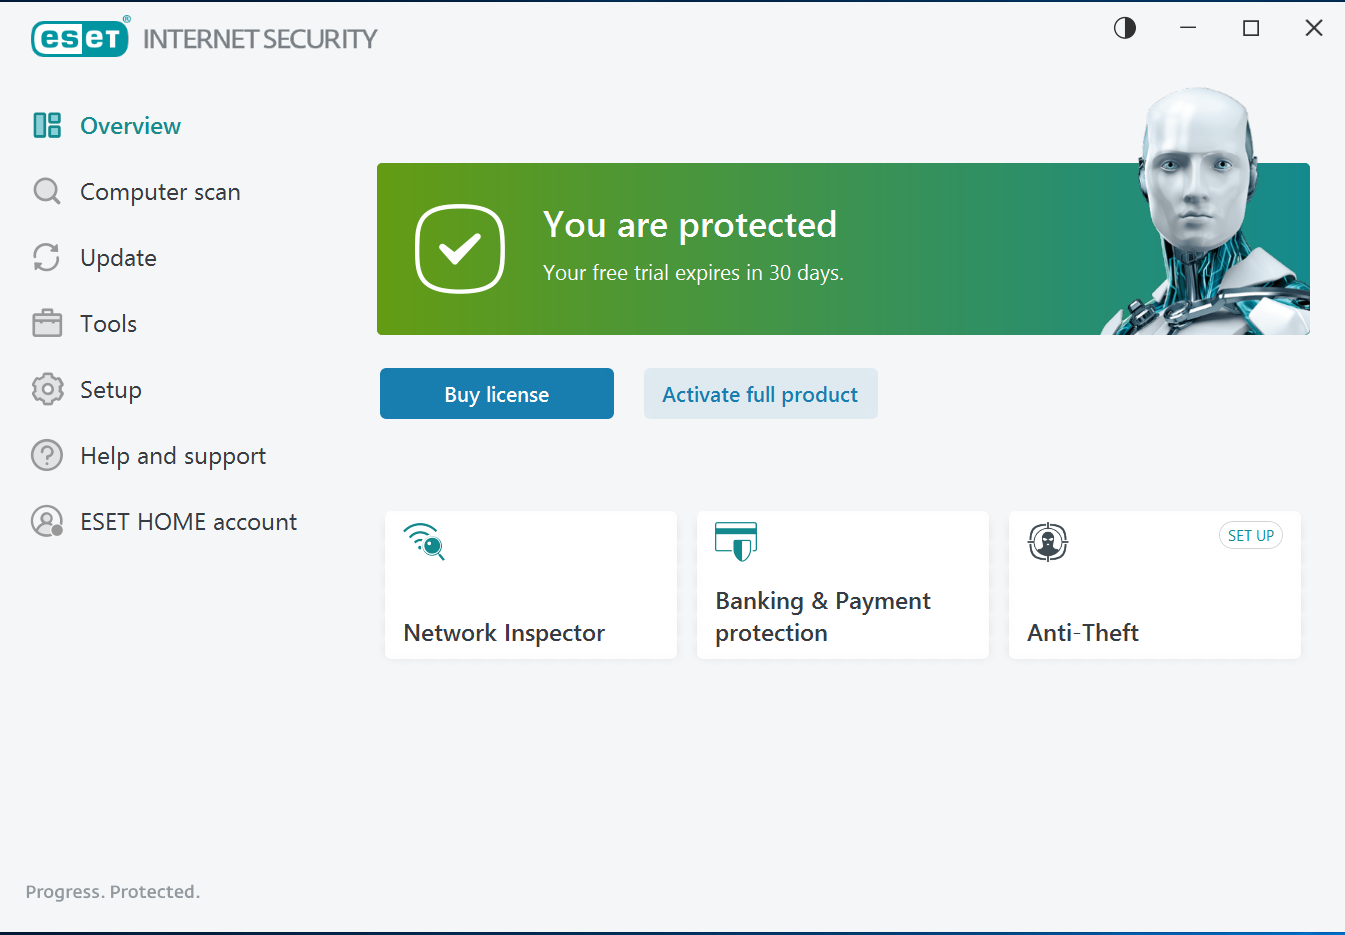The image size is (1345, 935).
Task: Open Tools via the briefcase icon
Action: pos(46,323)
